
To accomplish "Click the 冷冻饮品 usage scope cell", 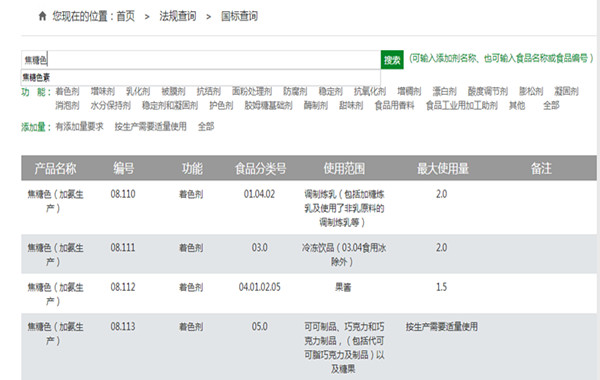I will click(x=344, y=254).
